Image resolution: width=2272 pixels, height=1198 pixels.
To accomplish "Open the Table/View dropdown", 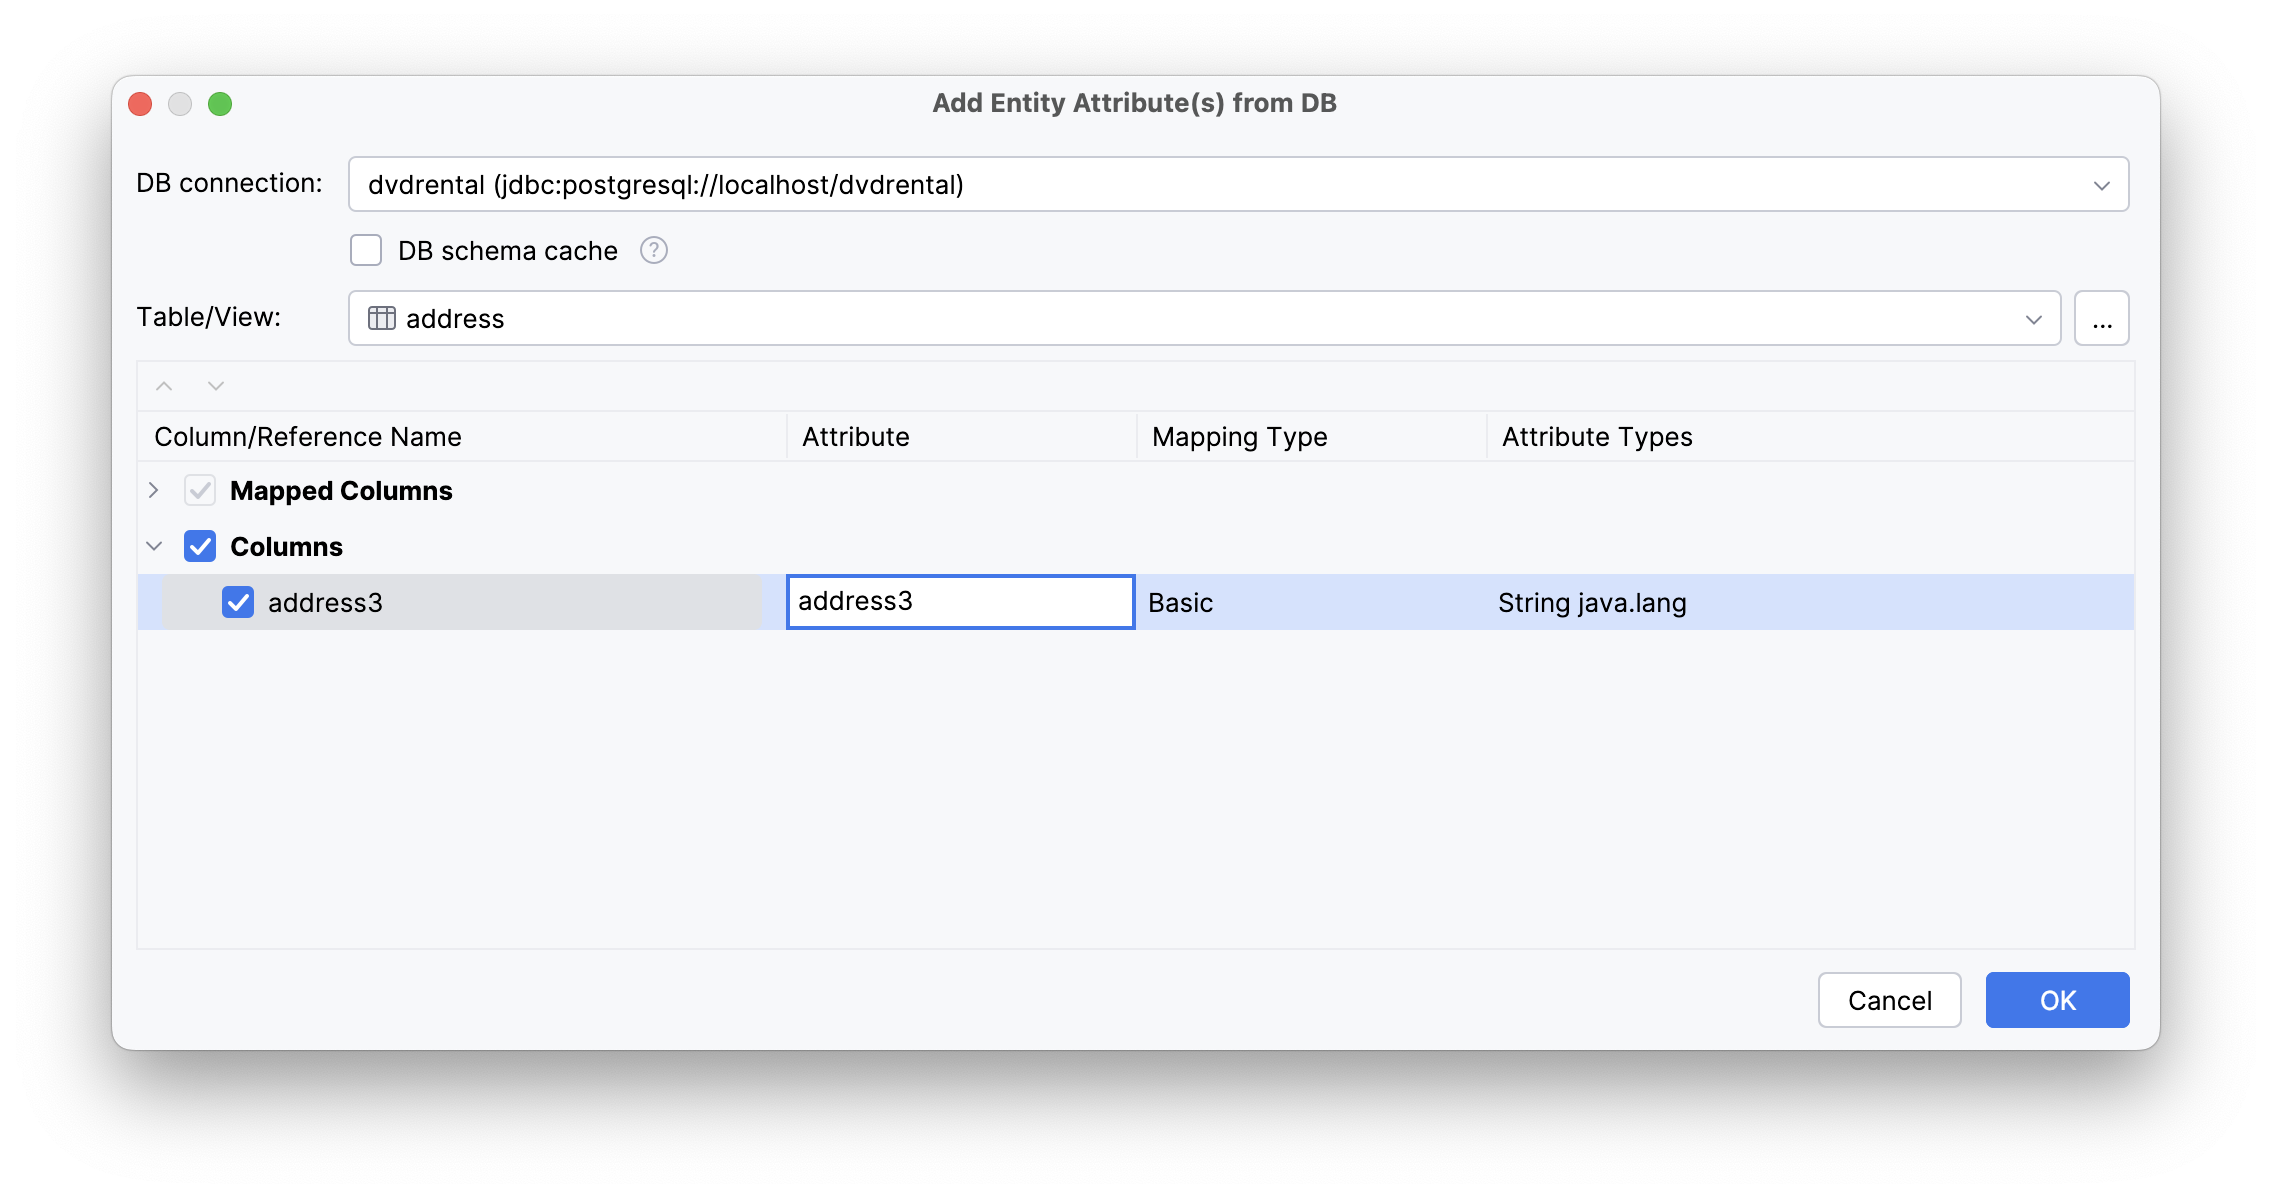I will (2032, 318).
